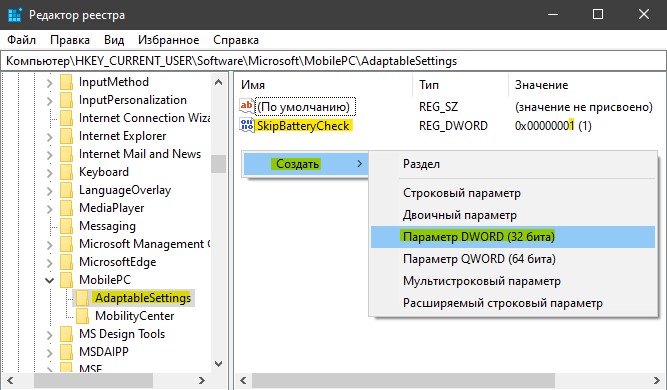The height and width of the screenshot is (390, 667).
Task: Click the InputPersonalization folder icon
Action: [66, 100]
